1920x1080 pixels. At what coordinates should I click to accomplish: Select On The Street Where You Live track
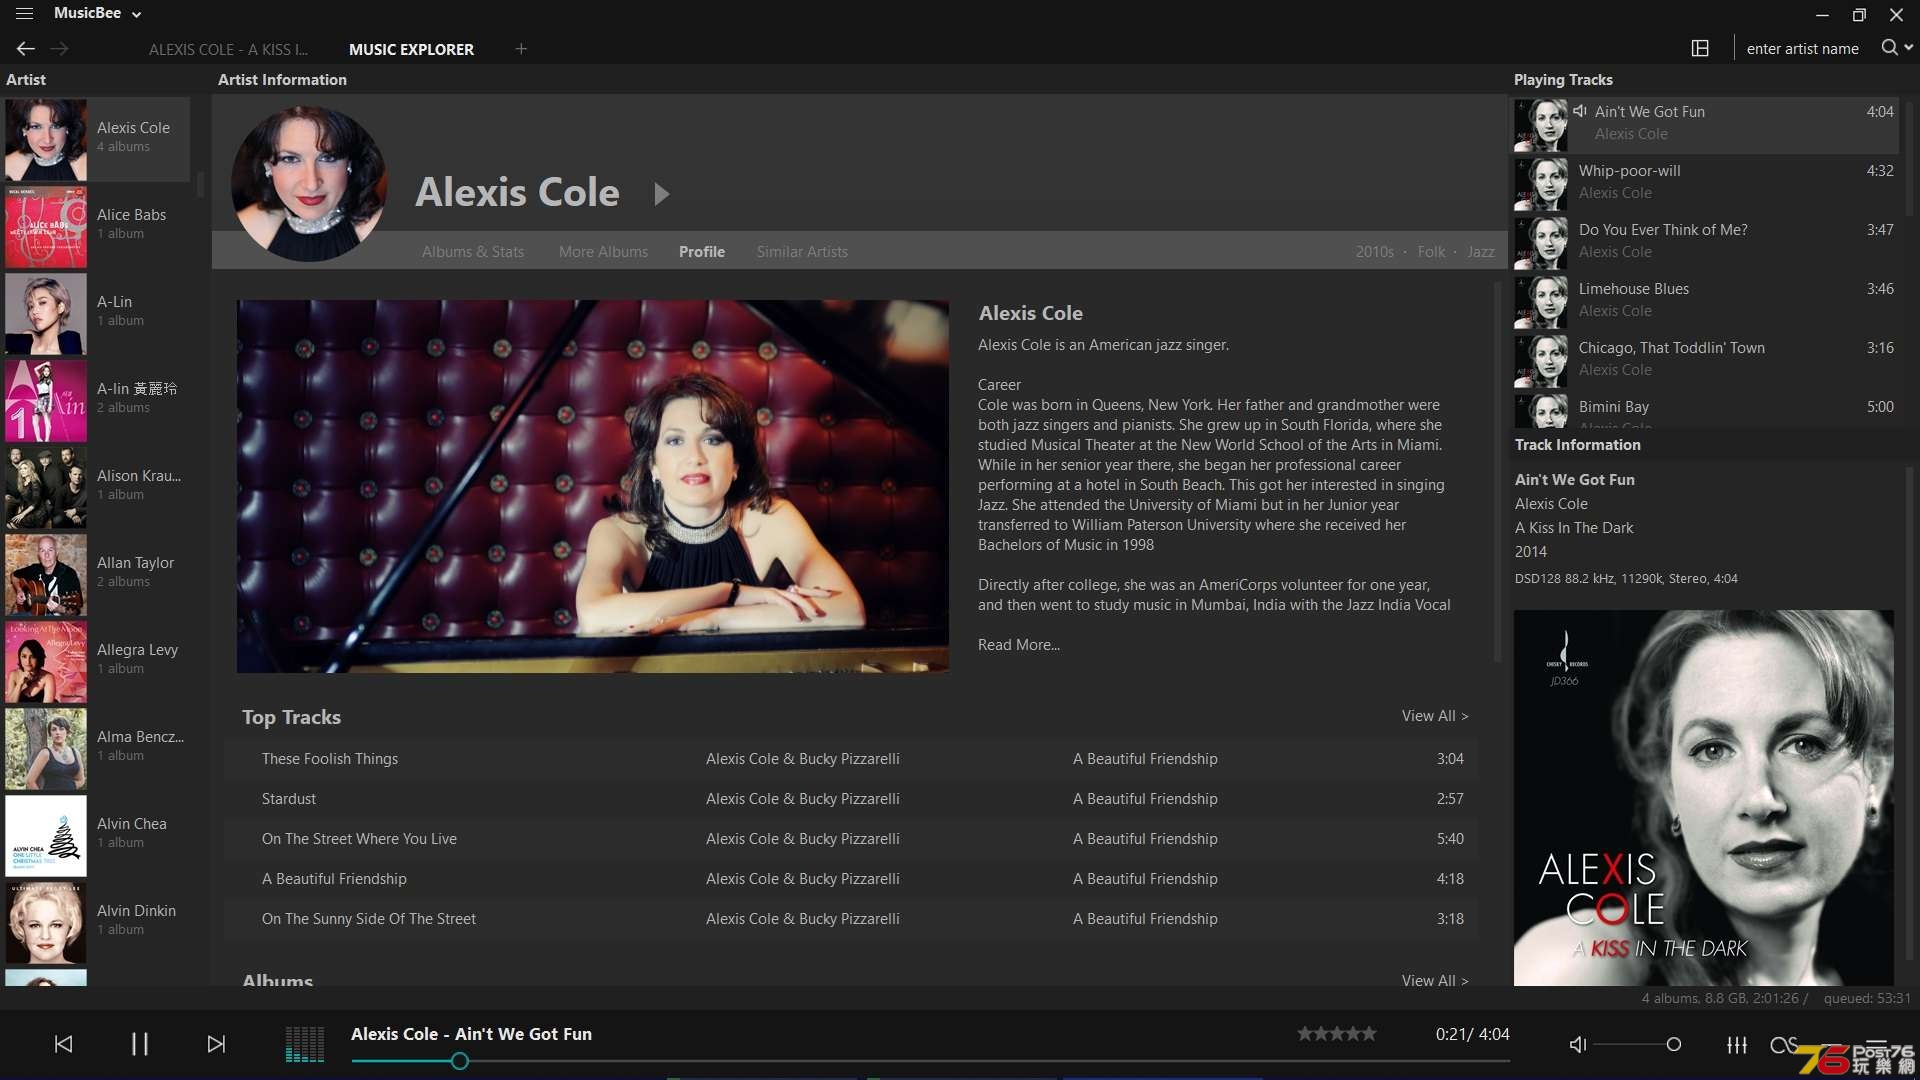851,839
